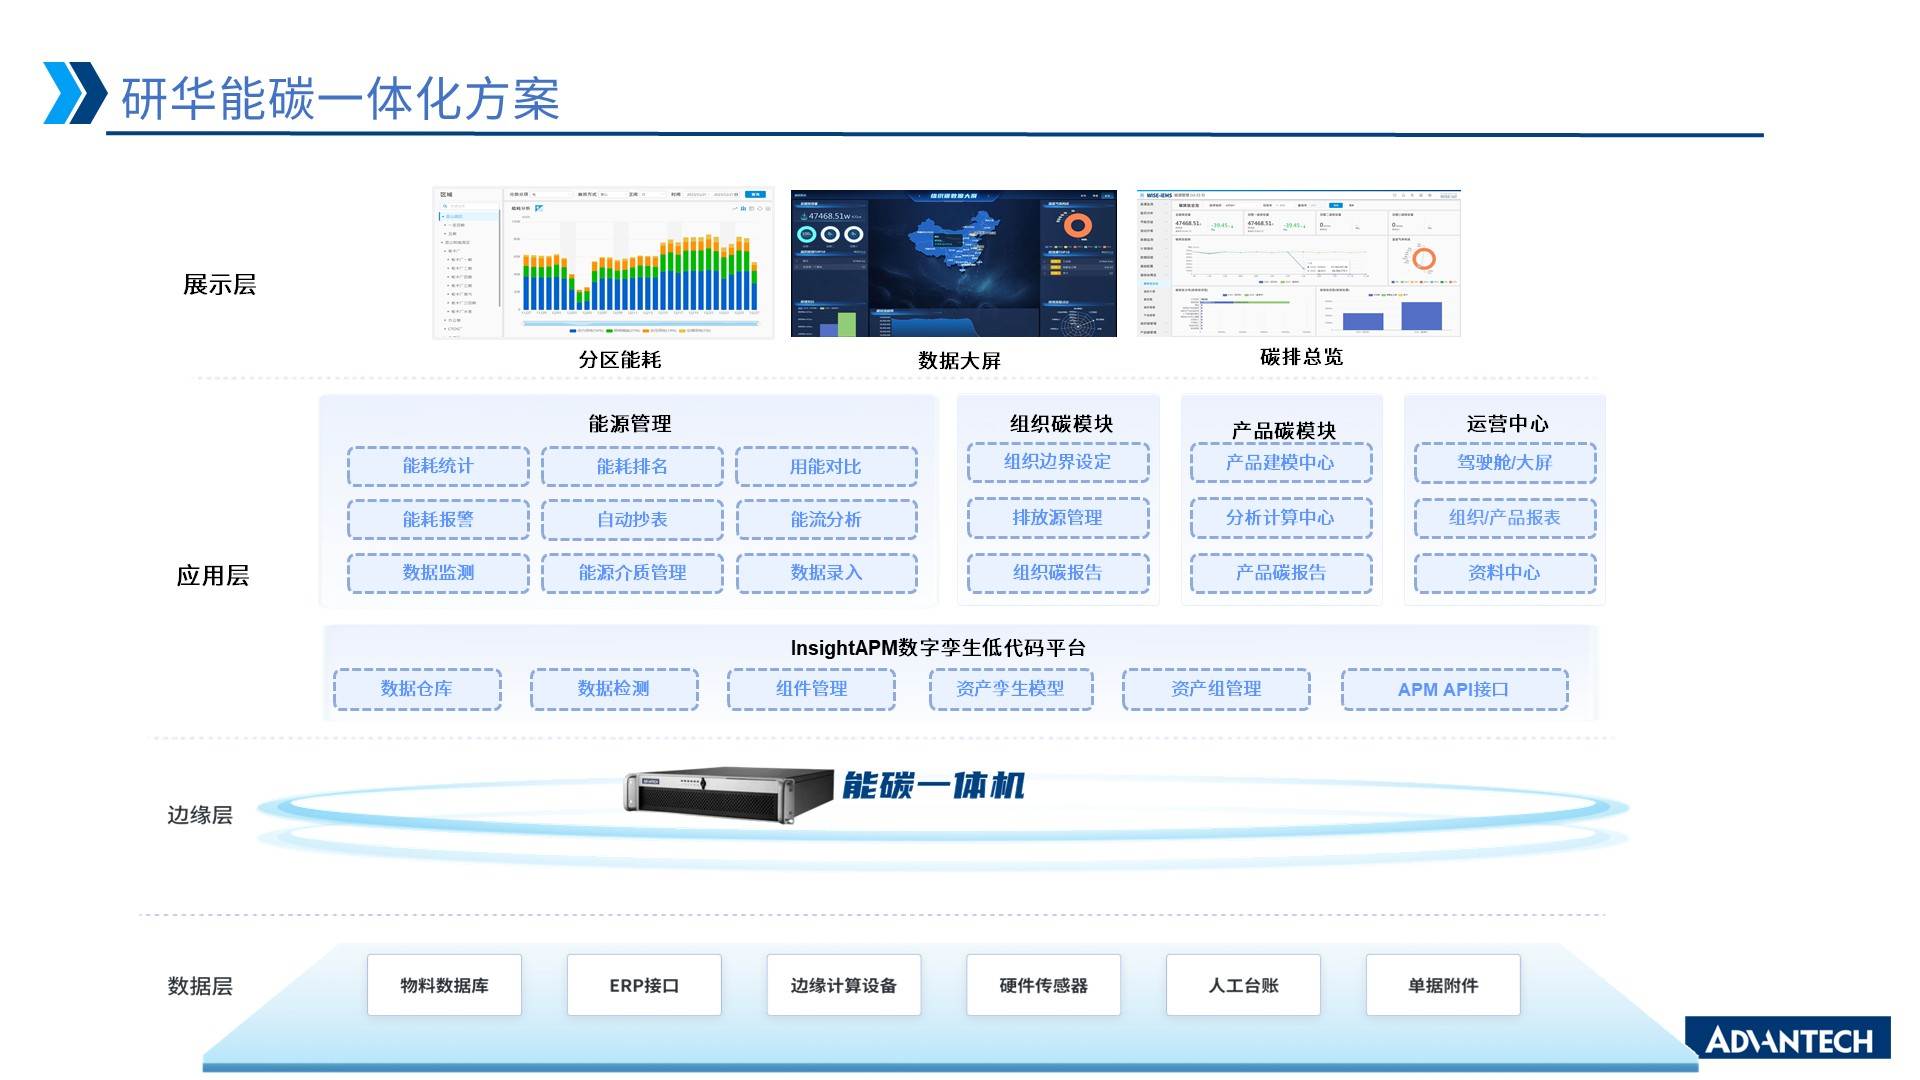
Task: Select the 物料数据库 data box
Action: pos(444,986)
